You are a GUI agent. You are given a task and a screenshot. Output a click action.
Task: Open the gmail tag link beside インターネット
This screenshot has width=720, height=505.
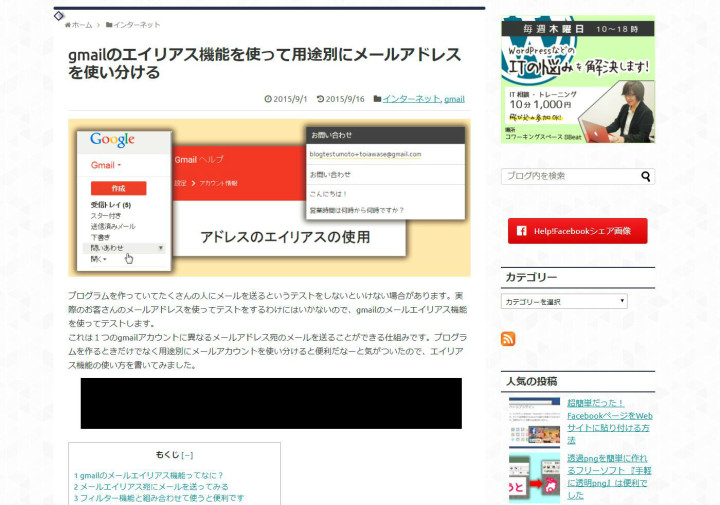(x=454, y=99)
